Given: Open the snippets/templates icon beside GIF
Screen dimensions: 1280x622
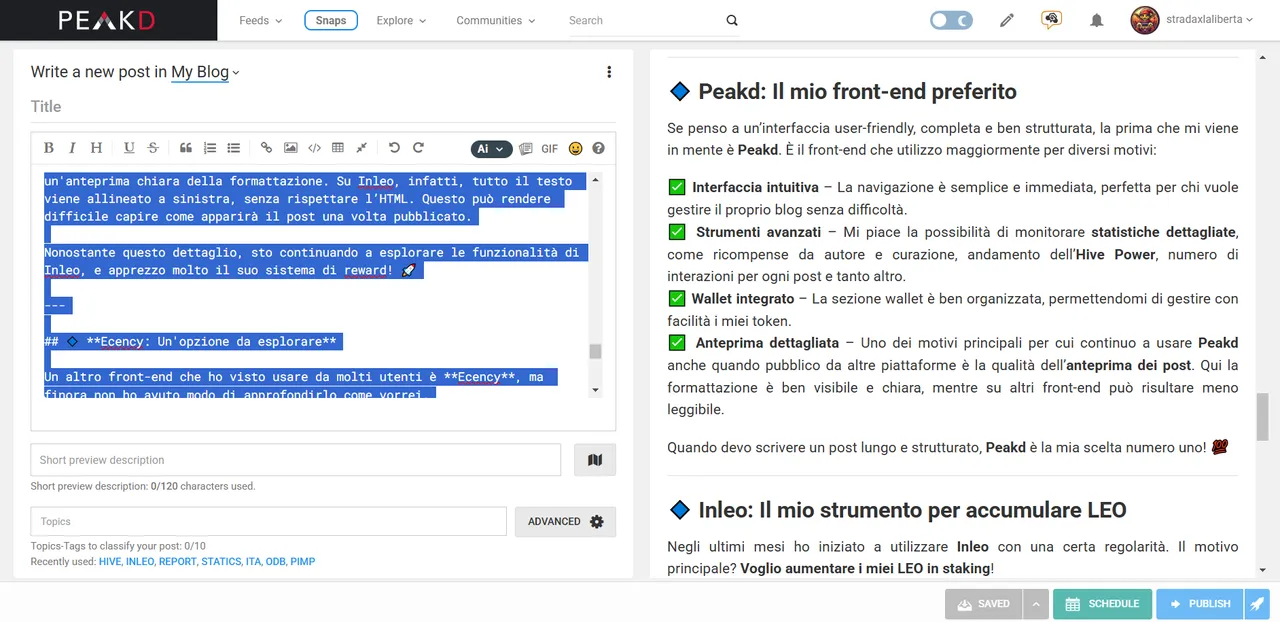Looking at the screenshot, I should point(526,148).
